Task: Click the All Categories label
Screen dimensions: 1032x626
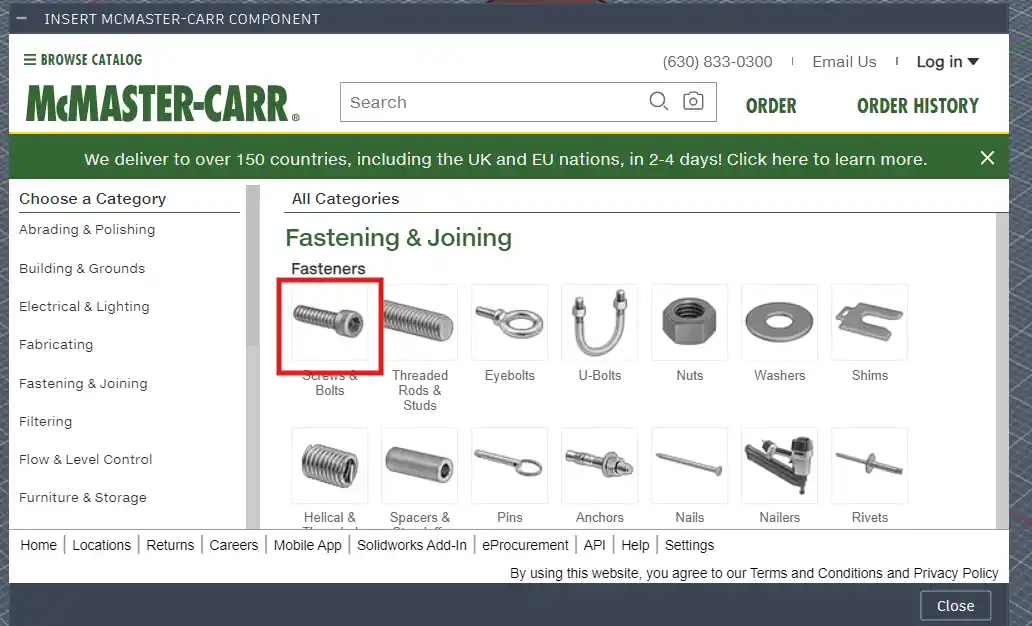Action: [x=345, y=199]
